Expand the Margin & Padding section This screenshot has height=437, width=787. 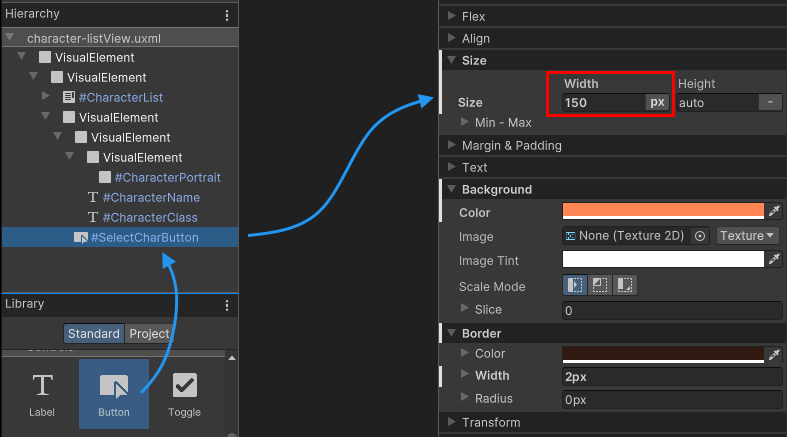click(x=452, y=145)
